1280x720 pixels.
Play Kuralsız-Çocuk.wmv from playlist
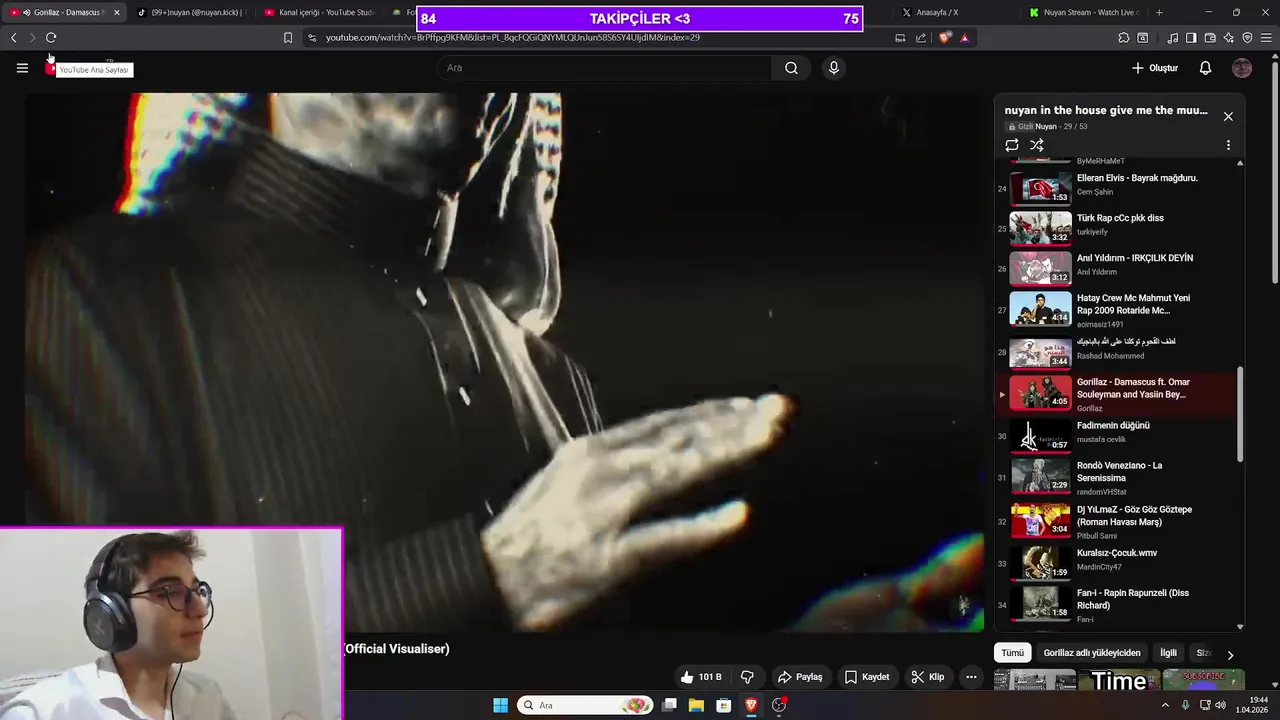pyautogui.click(x=1118, y=562)
